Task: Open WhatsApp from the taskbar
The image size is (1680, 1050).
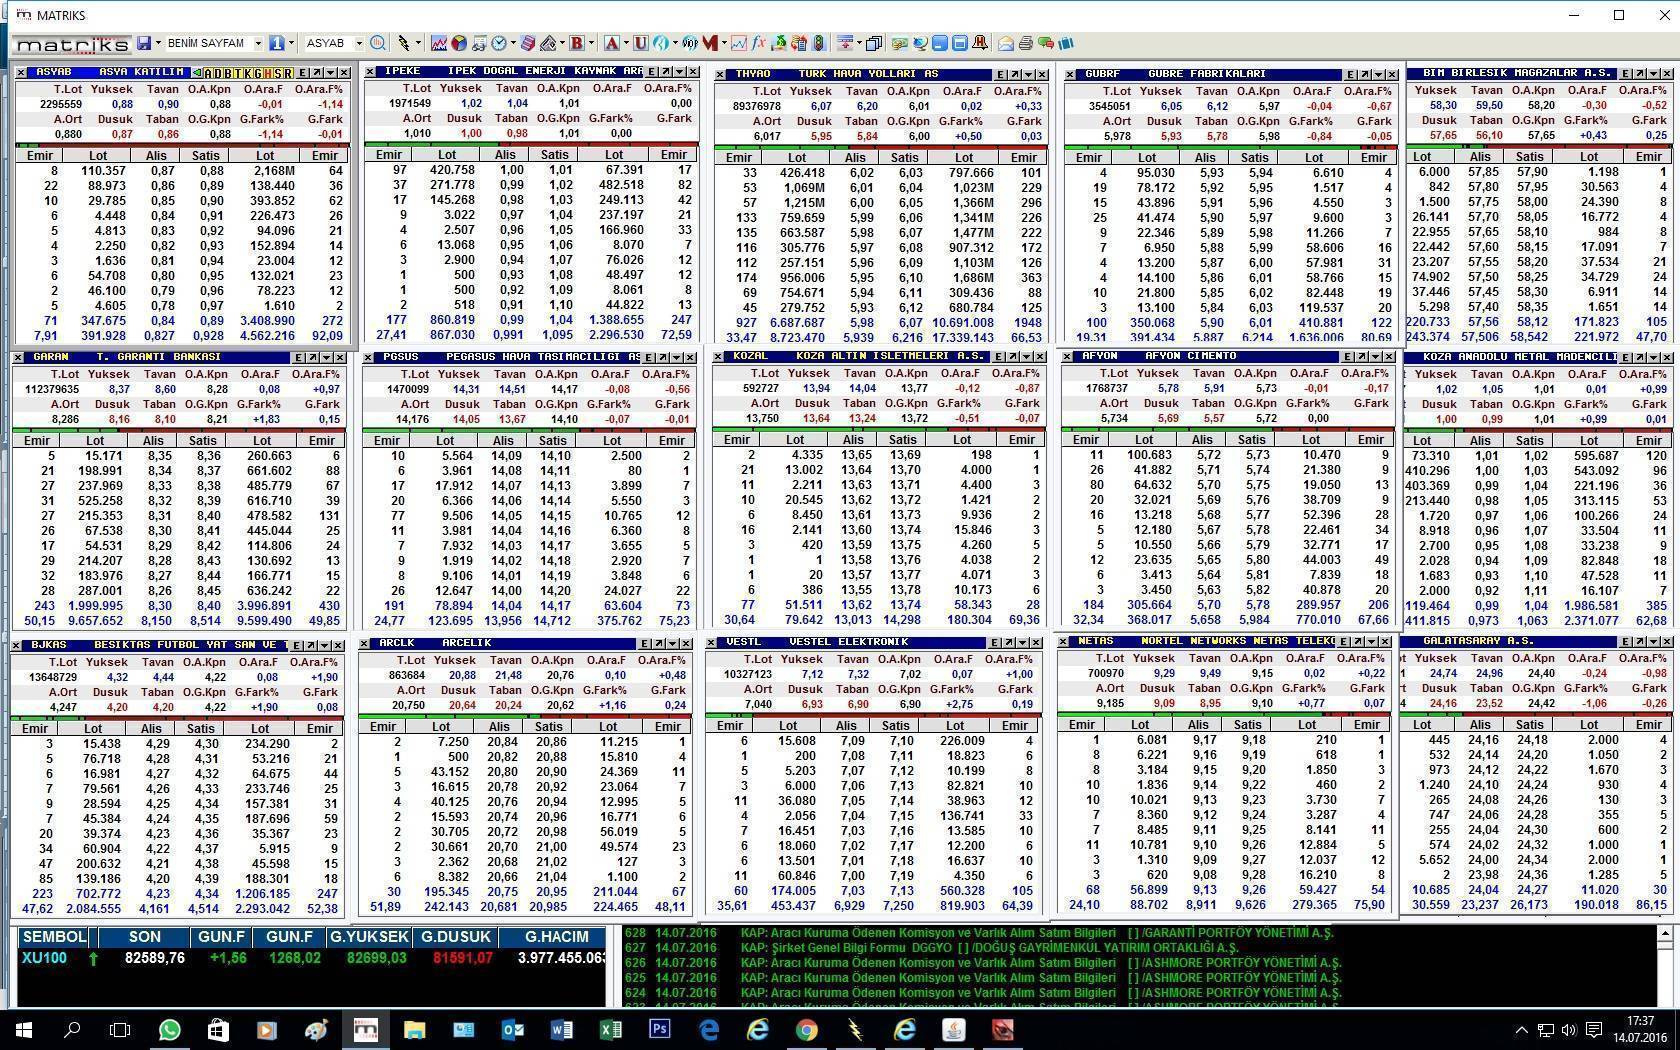Action: tap(169, 1029)
